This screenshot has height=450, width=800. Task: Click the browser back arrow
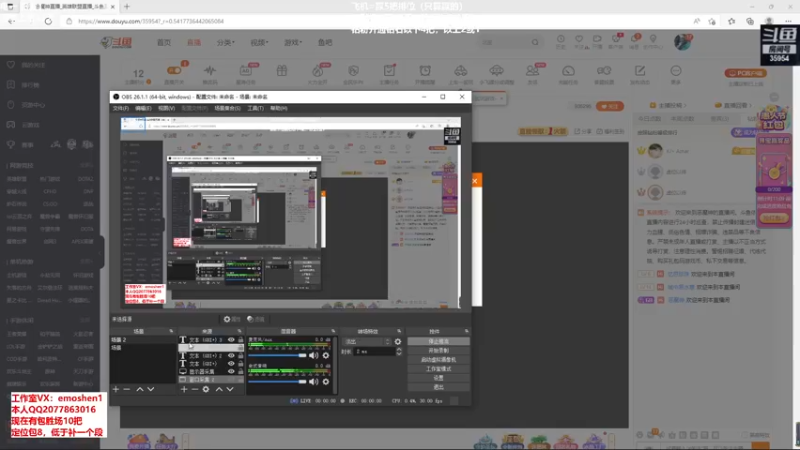pos(11,21)
